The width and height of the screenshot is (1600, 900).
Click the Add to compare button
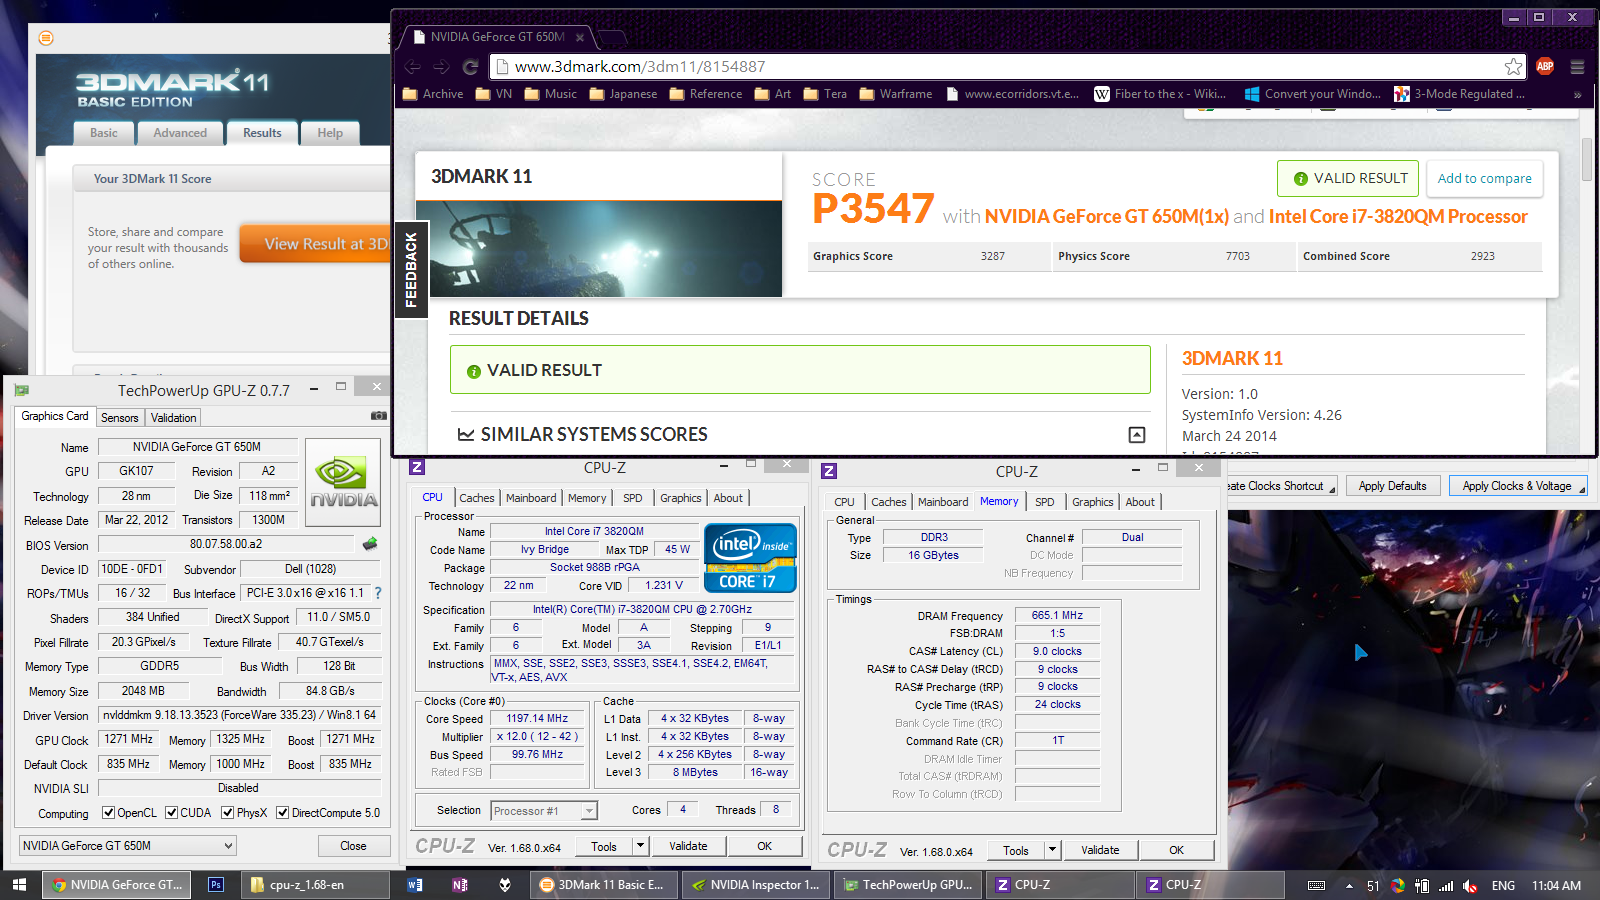click(1484, 178)
